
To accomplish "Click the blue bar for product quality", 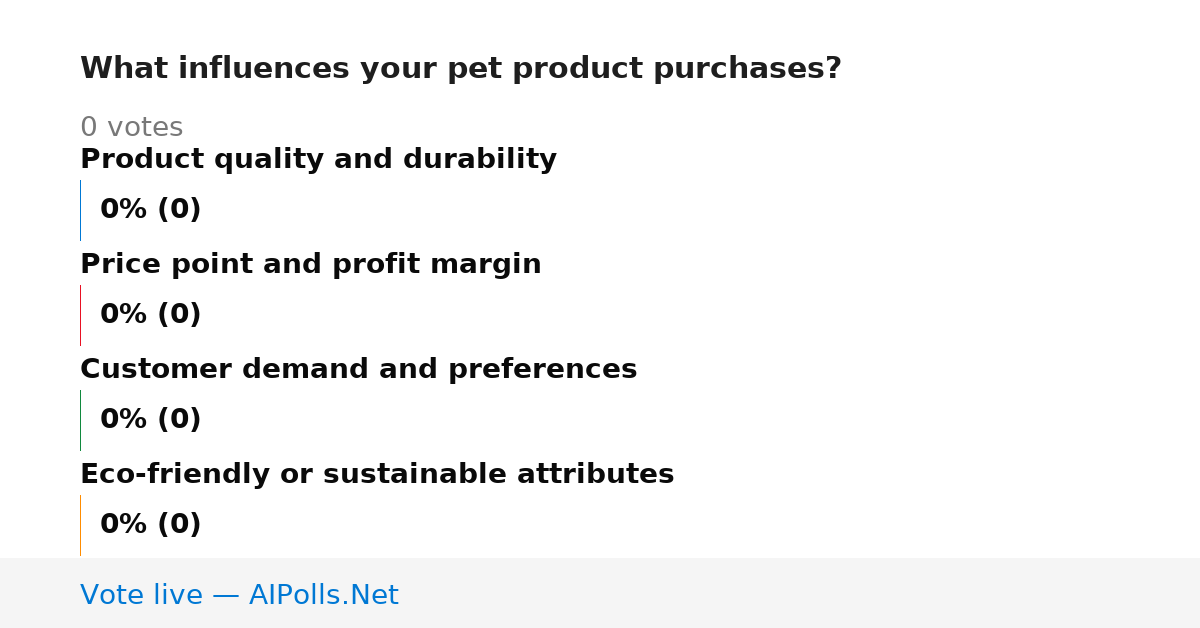I will point(80,210).
